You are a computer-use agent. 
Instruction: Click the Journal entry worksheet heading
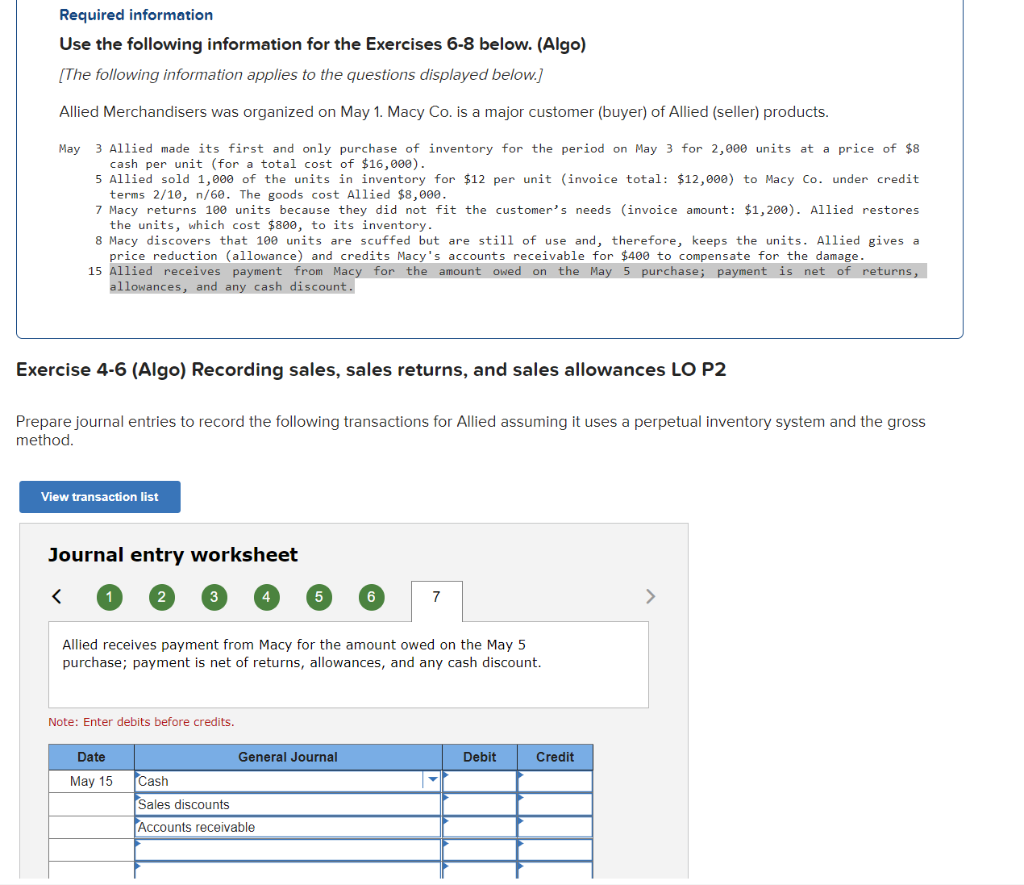pos(173,555)
